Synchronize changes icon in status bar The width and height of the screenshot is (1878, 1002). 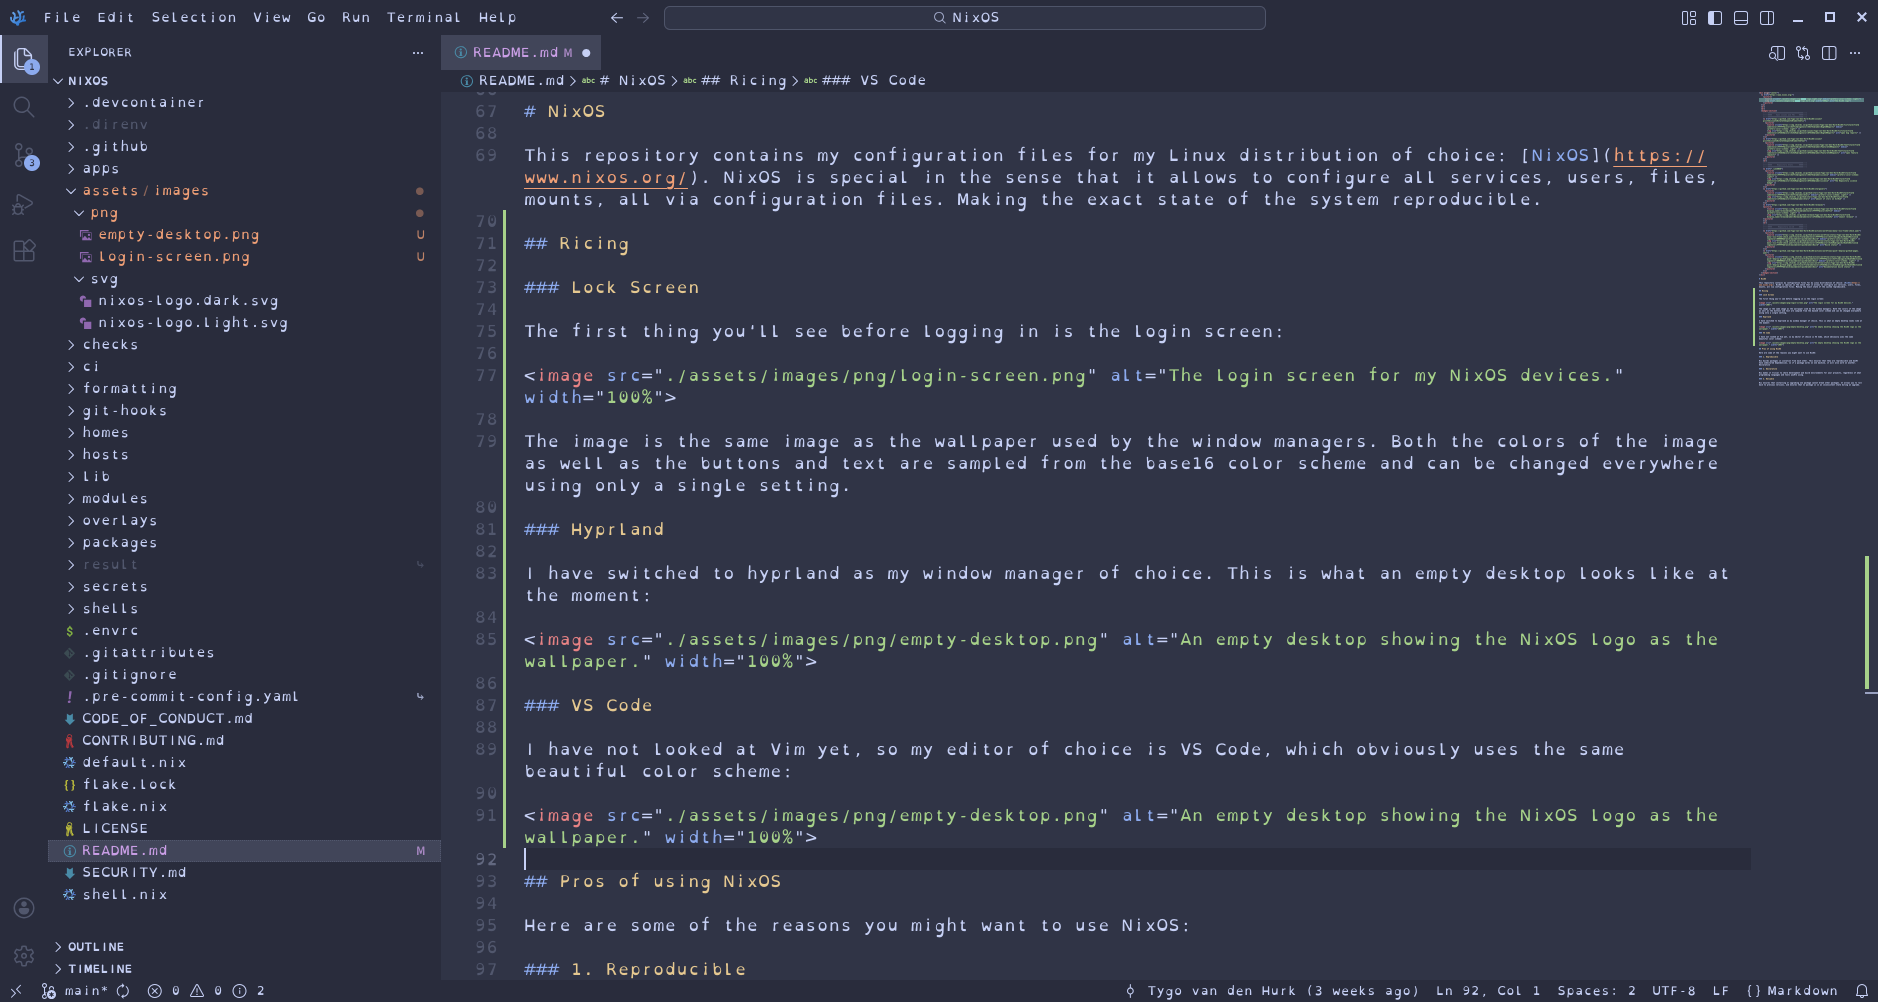tap(123, 991)
